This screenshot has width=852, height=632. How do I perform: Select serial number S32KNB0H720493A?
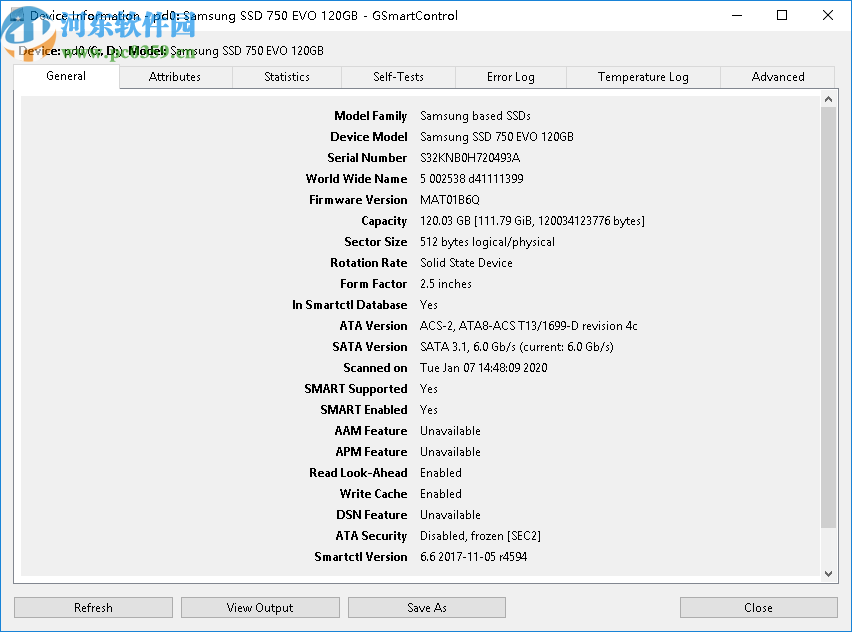[x=470, y=158]
